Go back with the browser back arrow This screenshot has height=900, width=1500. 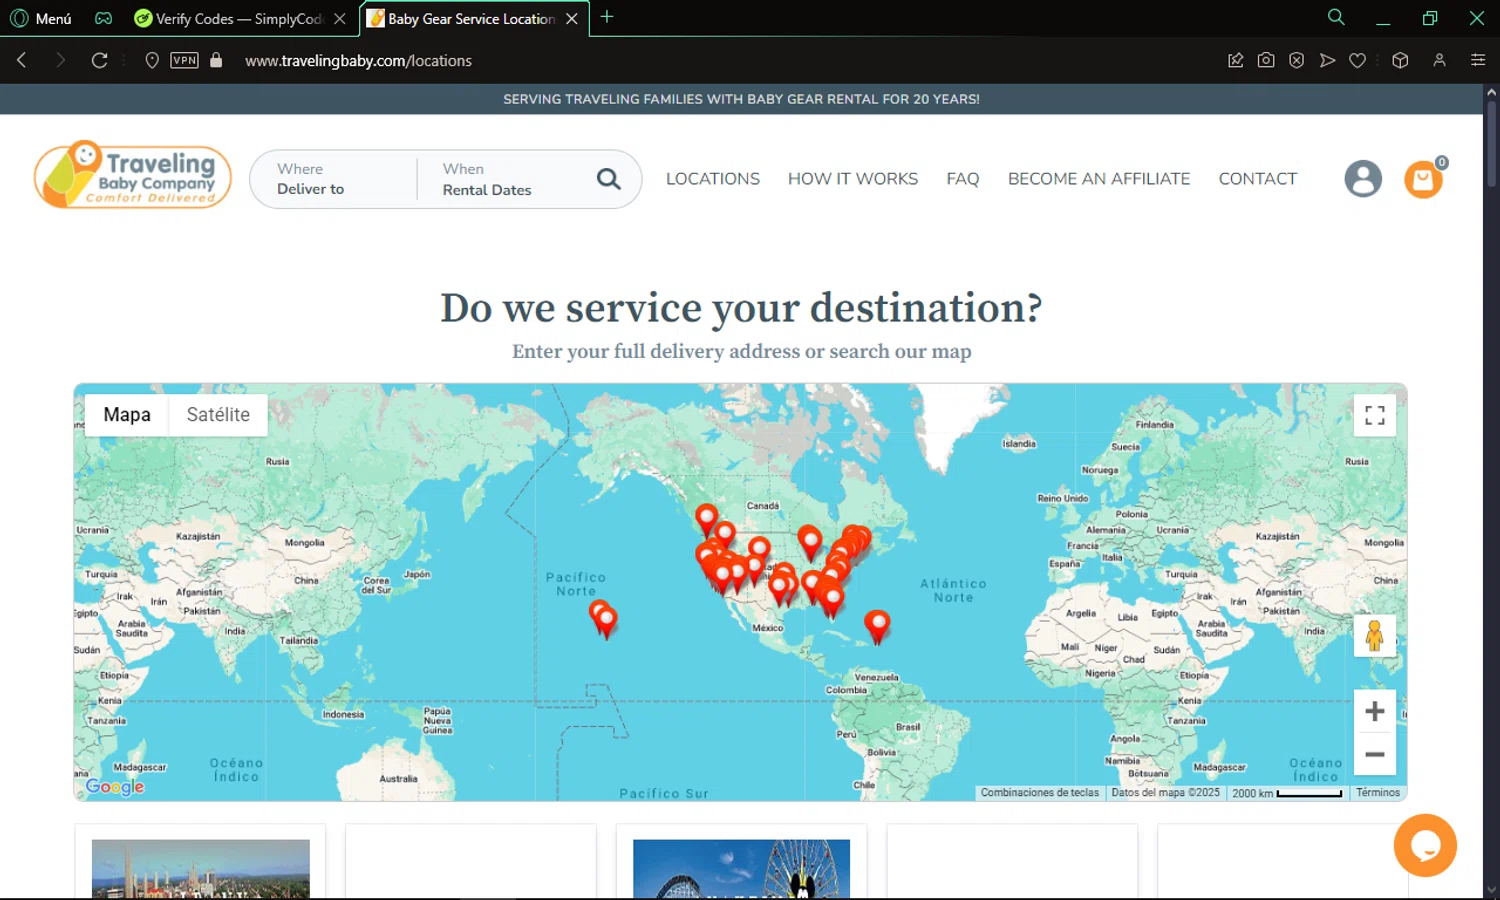coord(22,60)
